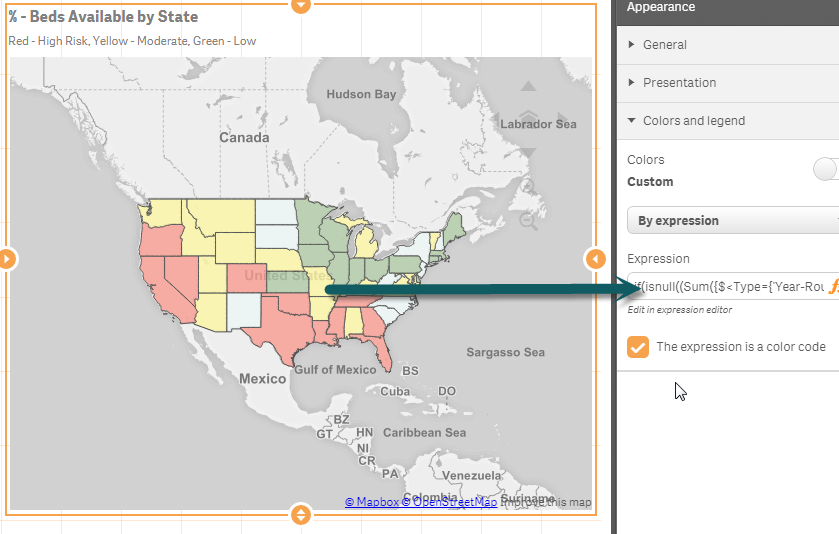Expand the General section
839x534 pixels.
point(728,45)
